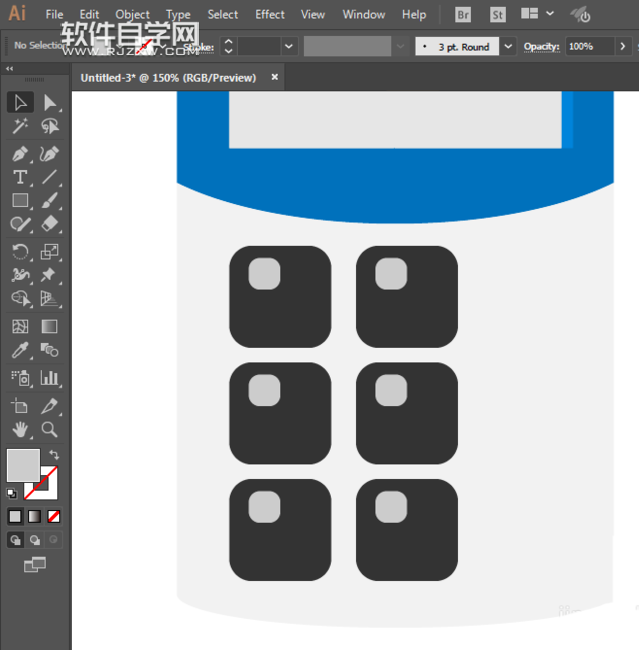This screenshot has height=650, width=639.
Task: Select the Pen tool
Action: point(20,153)
